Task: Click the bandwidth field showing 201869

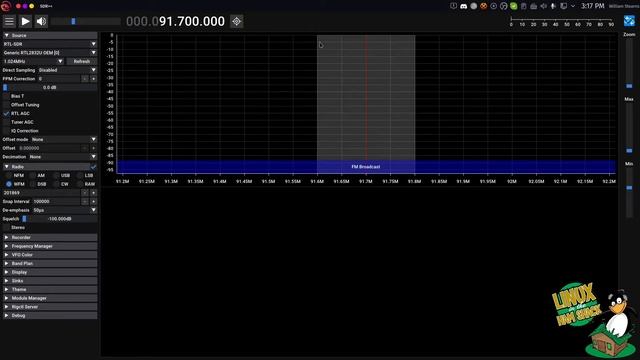Action: pyautogui.click(x=41, y=193)
